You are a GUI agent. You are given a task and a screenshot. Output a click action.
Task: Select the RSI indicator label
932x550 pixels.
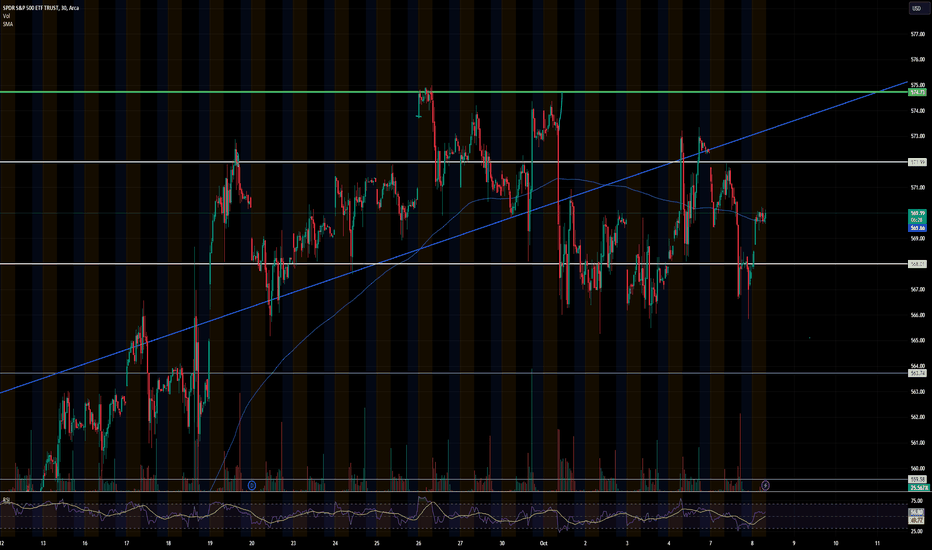point(6,499)
